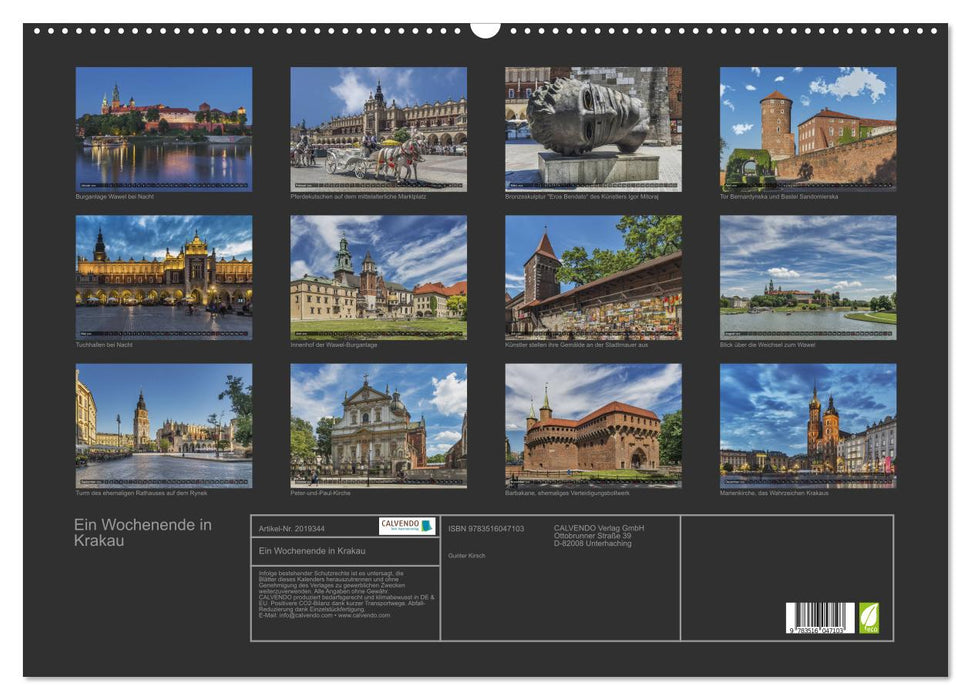Open the Tuchhallen bei Nacht photo

(164, 277)
